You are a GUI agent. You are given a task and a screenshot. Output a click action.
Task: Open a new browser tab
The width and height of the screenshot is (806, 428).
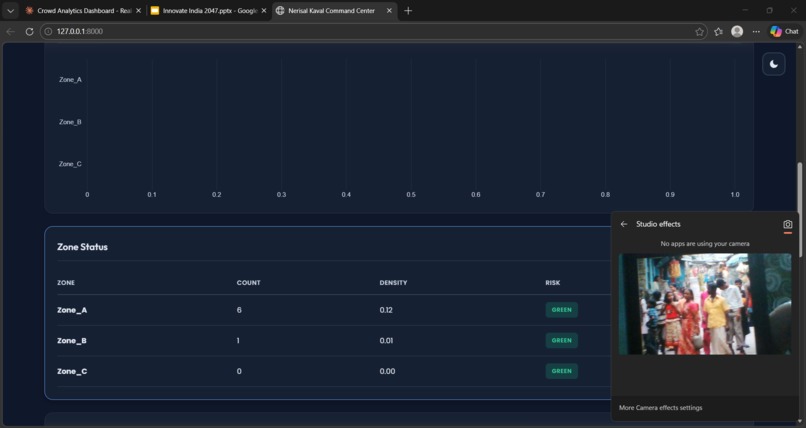click(408, 11)
